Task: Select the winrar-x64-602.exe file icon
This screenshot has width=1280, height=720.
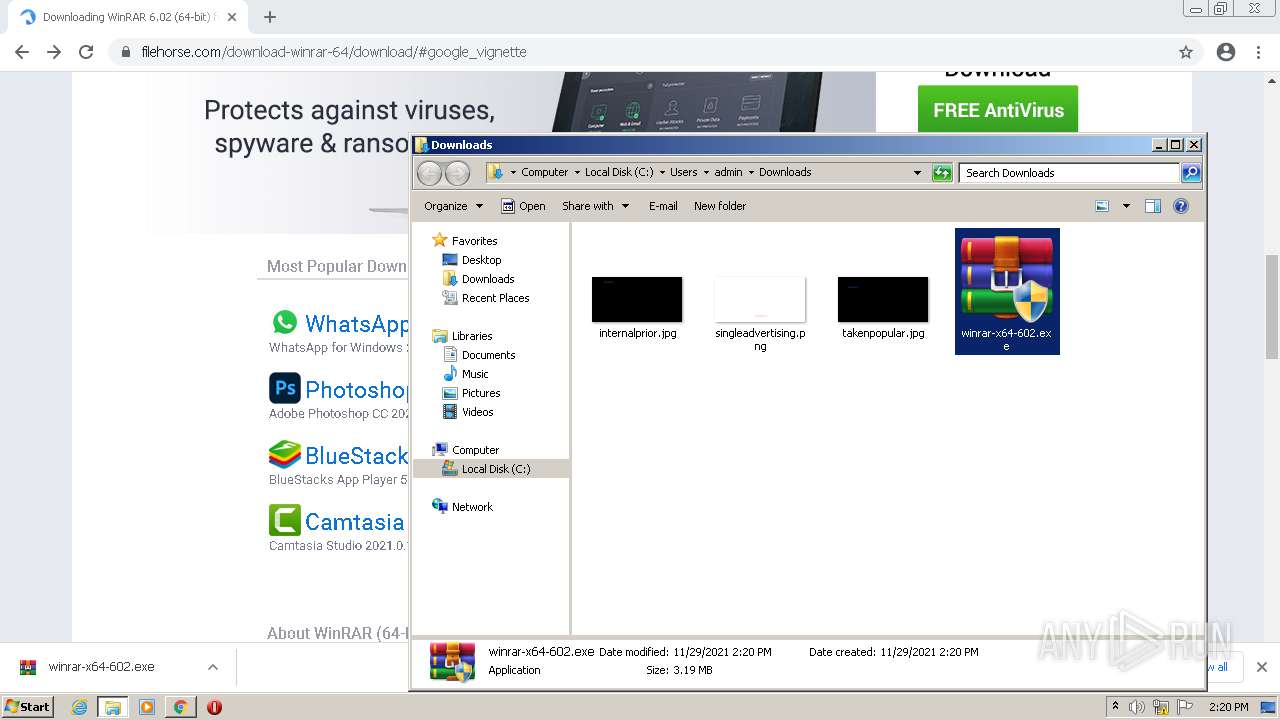Action: [x=1007, y=291]
